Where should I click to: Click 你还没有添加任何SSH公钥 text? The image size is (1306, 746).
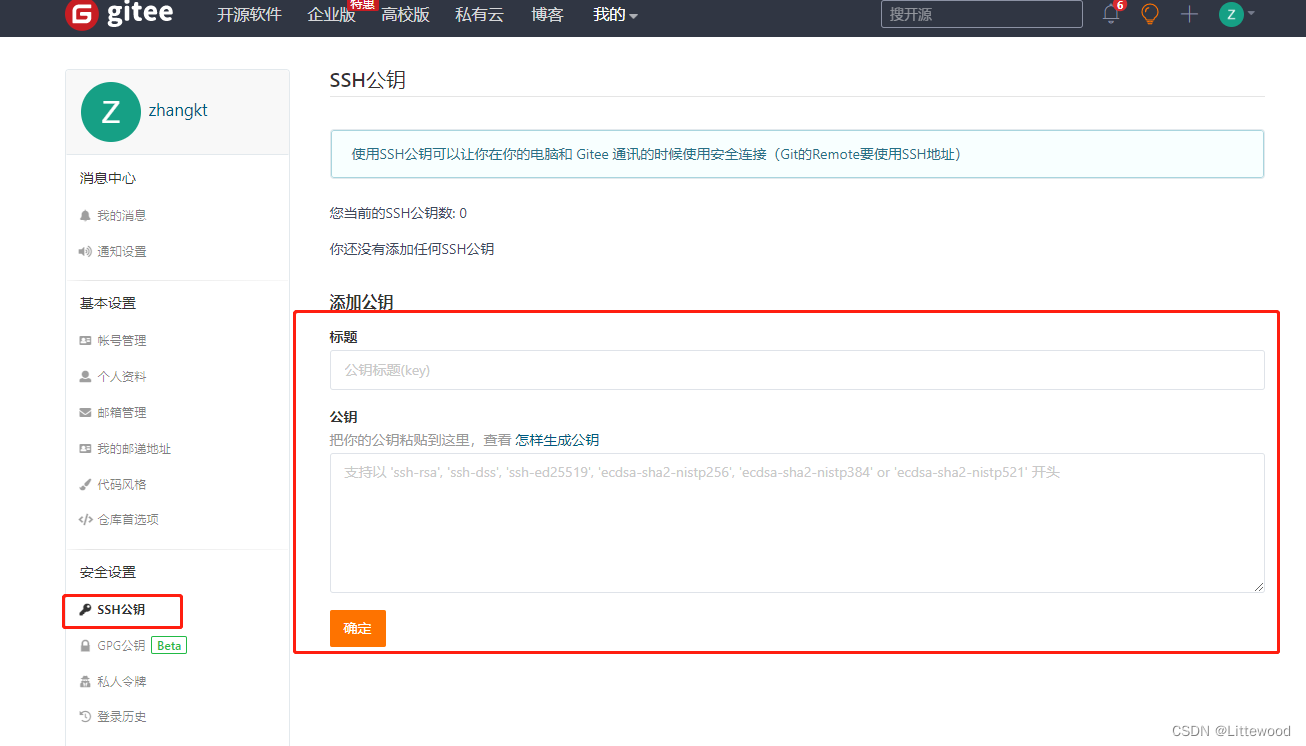pyautogui.click(x=412, y=249)
